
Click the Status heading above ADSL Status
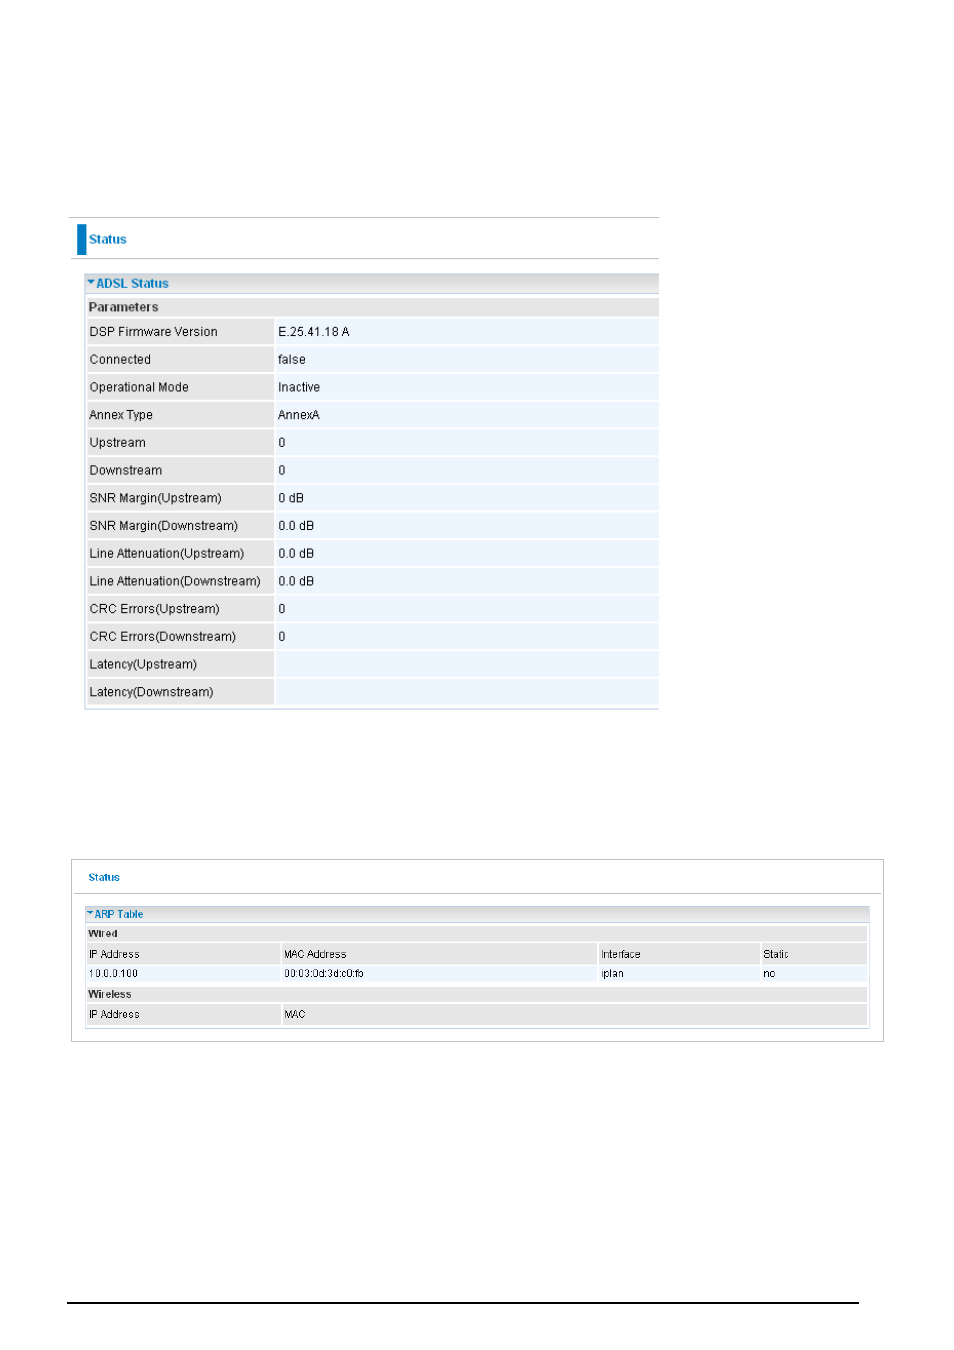(108, 240)
